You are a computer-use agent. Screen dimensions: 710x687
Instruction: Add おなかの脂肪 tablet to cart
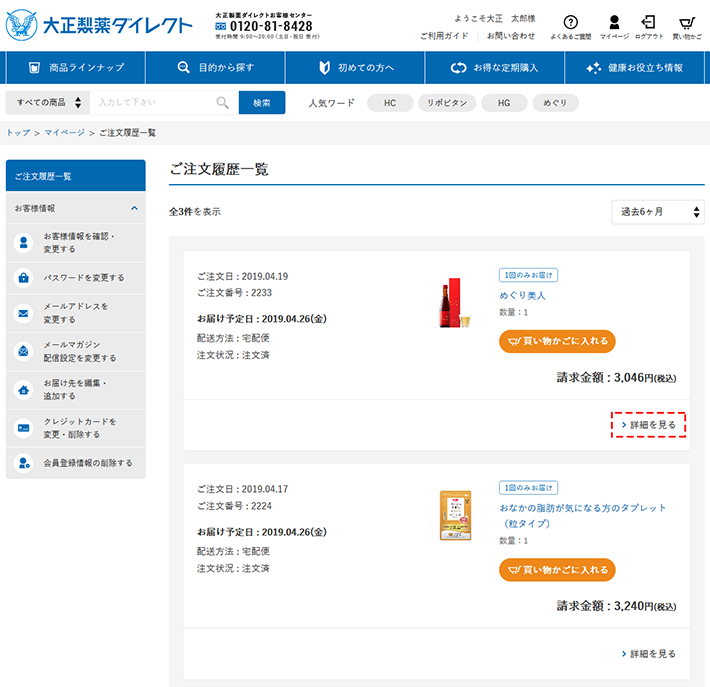pos(557,570)
